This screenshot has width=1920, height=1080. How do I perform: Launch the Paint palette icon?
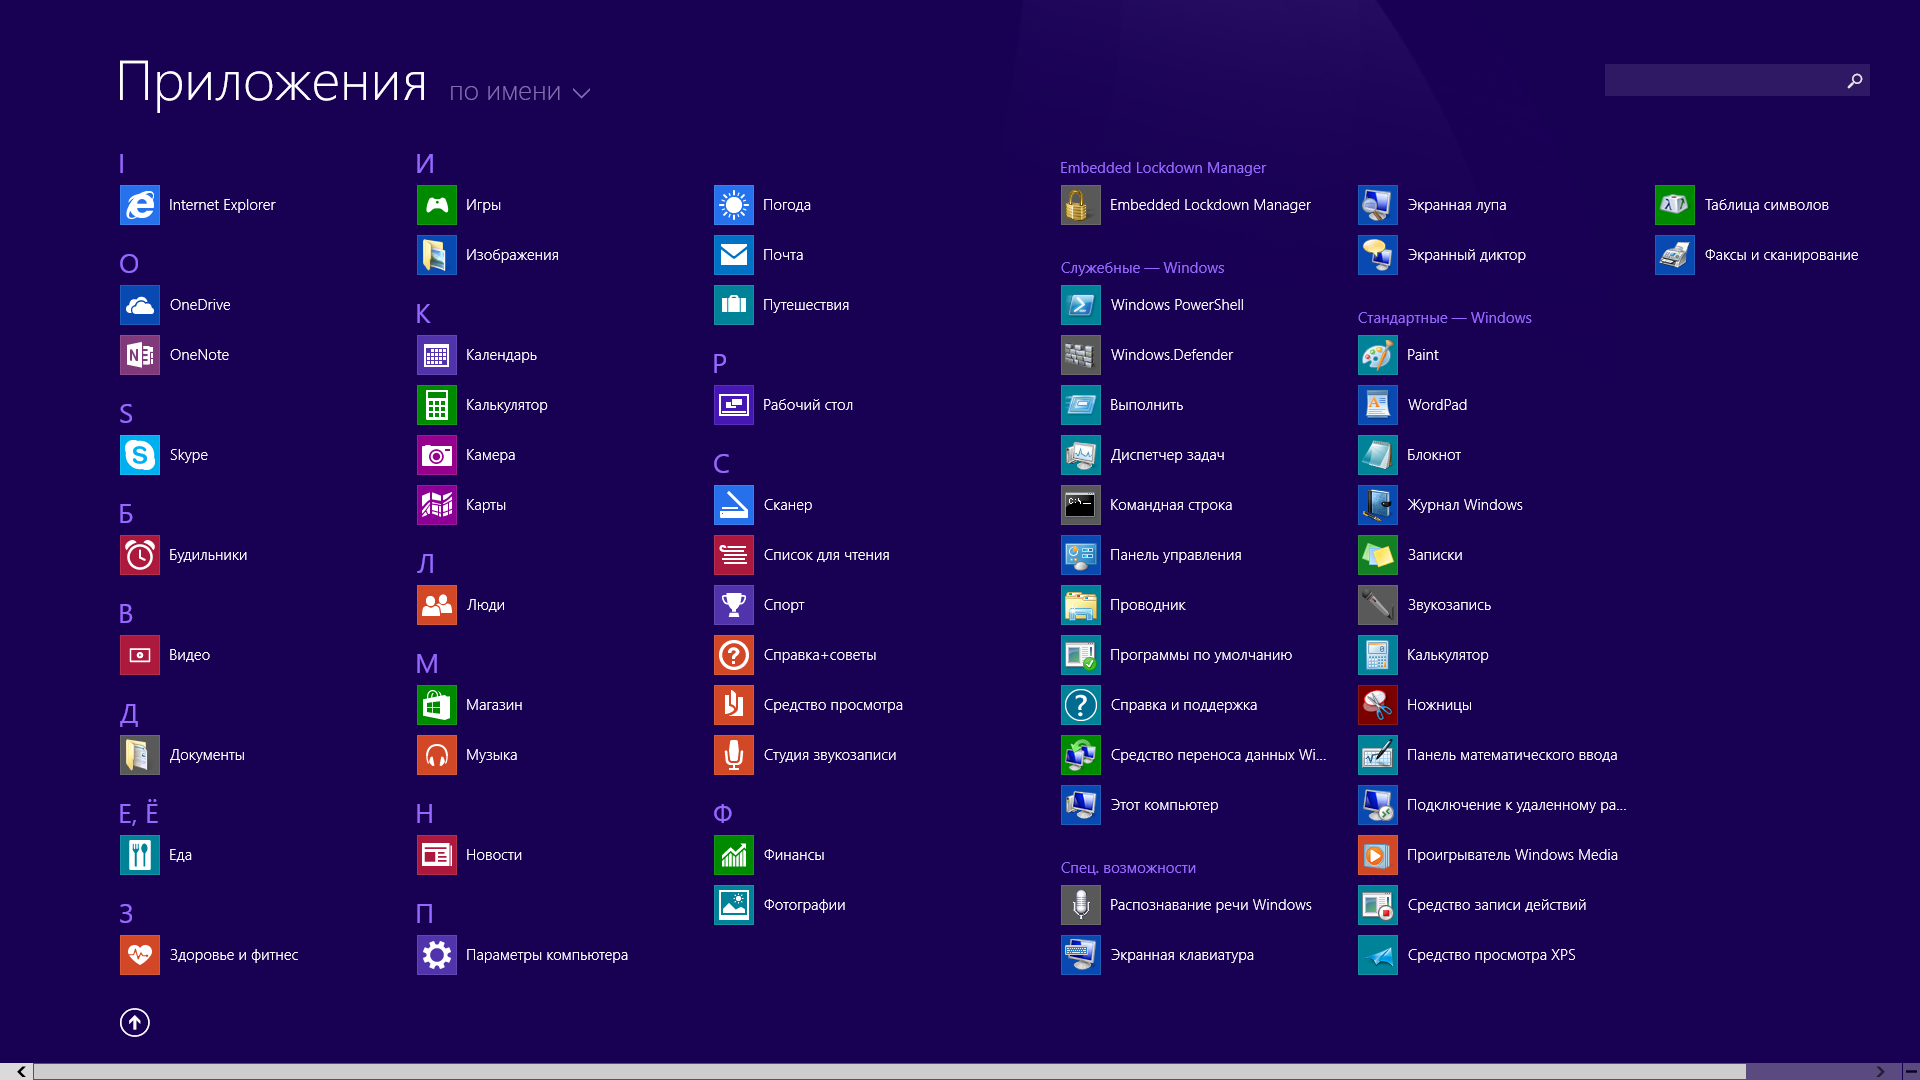[x=1378, y=355]
